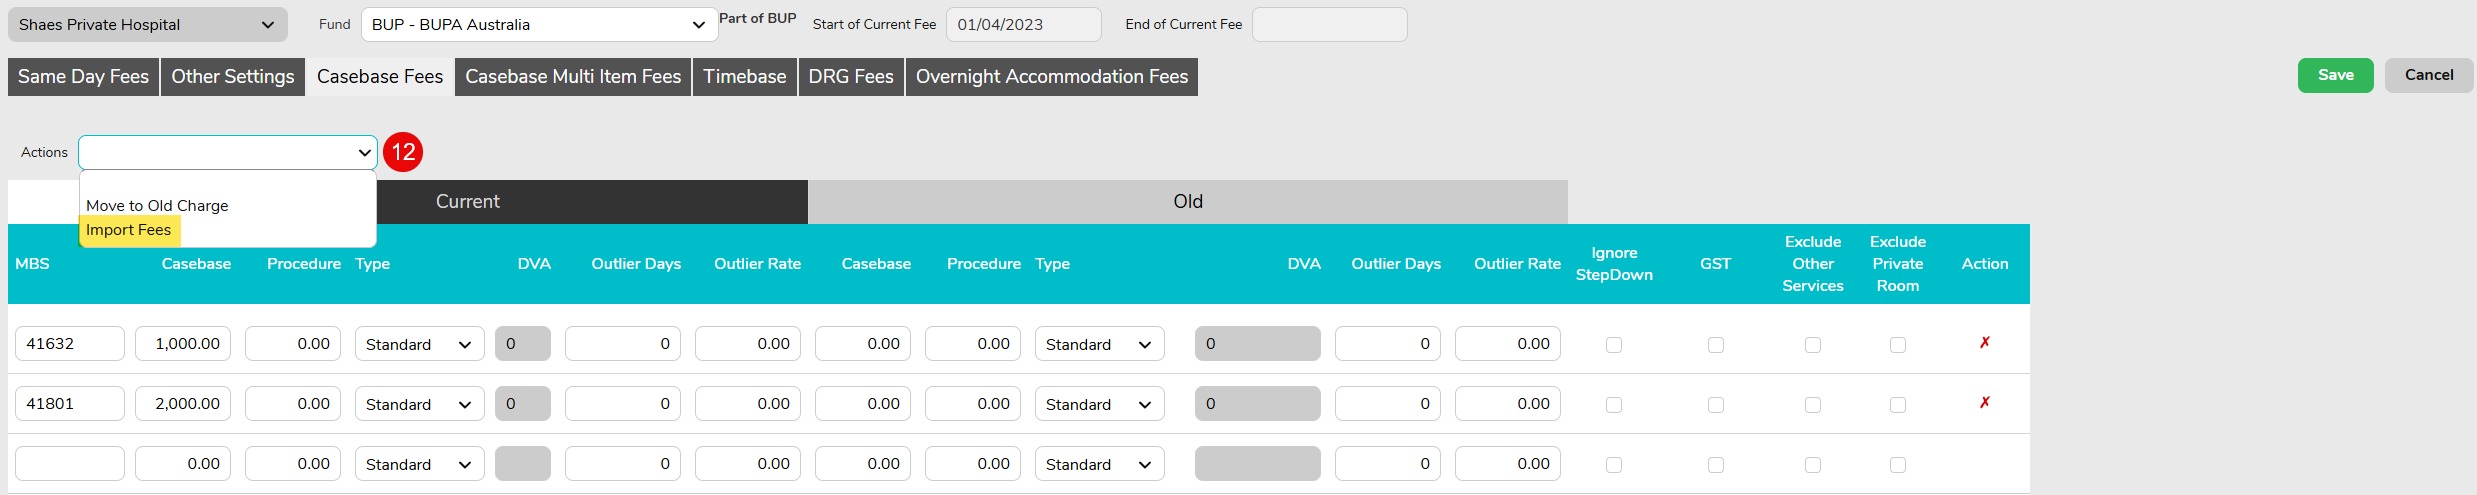Open the Casebase Multi Item Fees tab
2477x495 pixels.
[573, 77]
